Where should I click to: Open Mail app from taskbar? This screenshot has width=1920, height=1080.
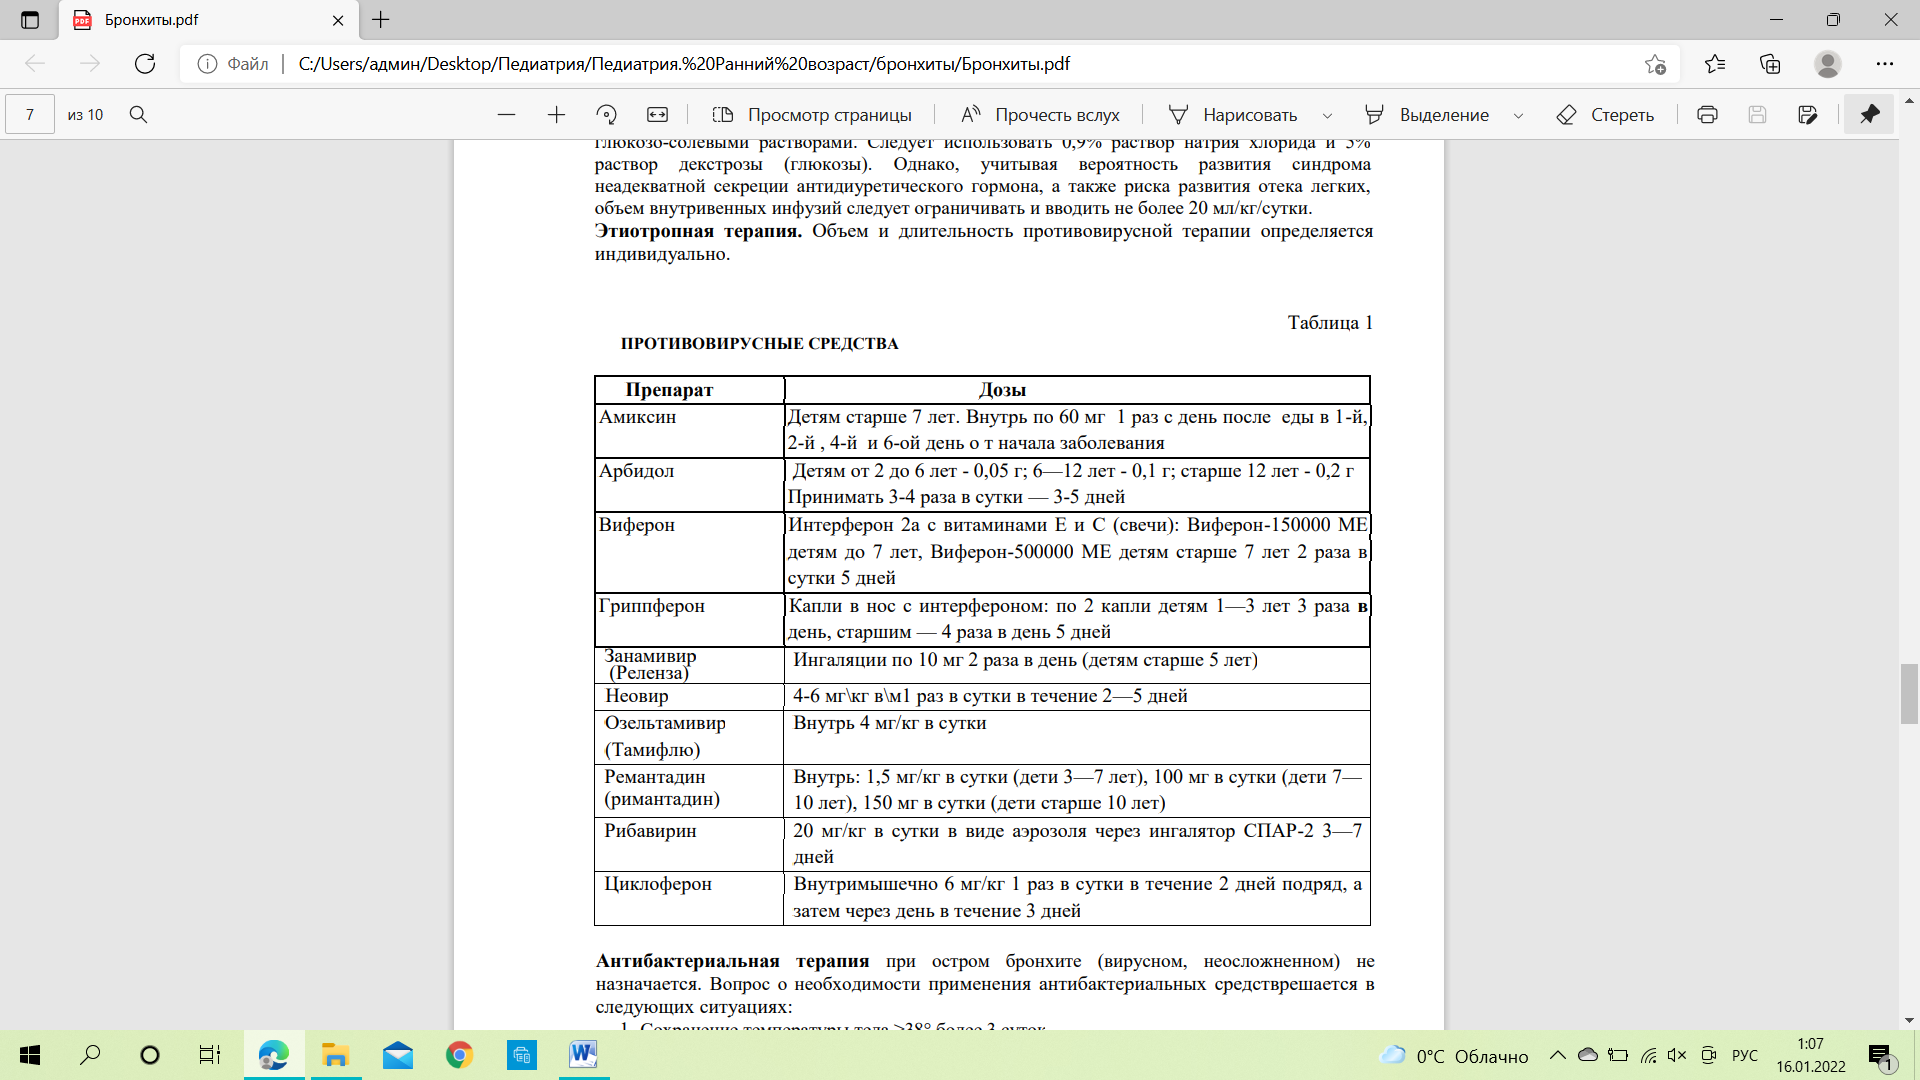coord(397,1055)
